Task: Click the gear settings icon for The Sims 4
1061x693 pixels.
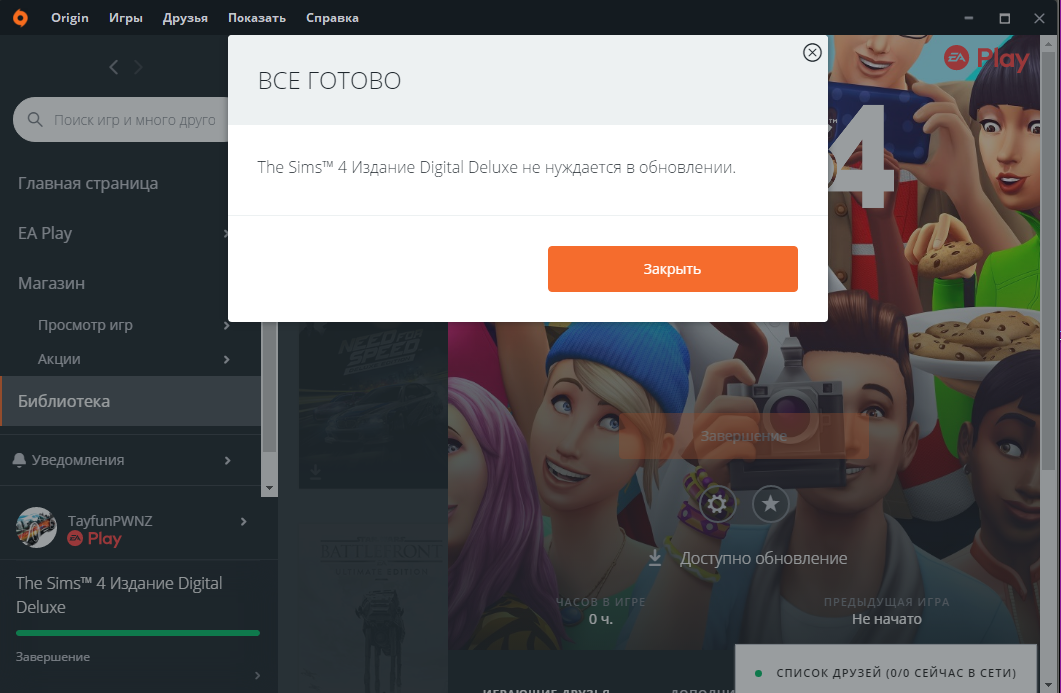Action: coord(717,504)
